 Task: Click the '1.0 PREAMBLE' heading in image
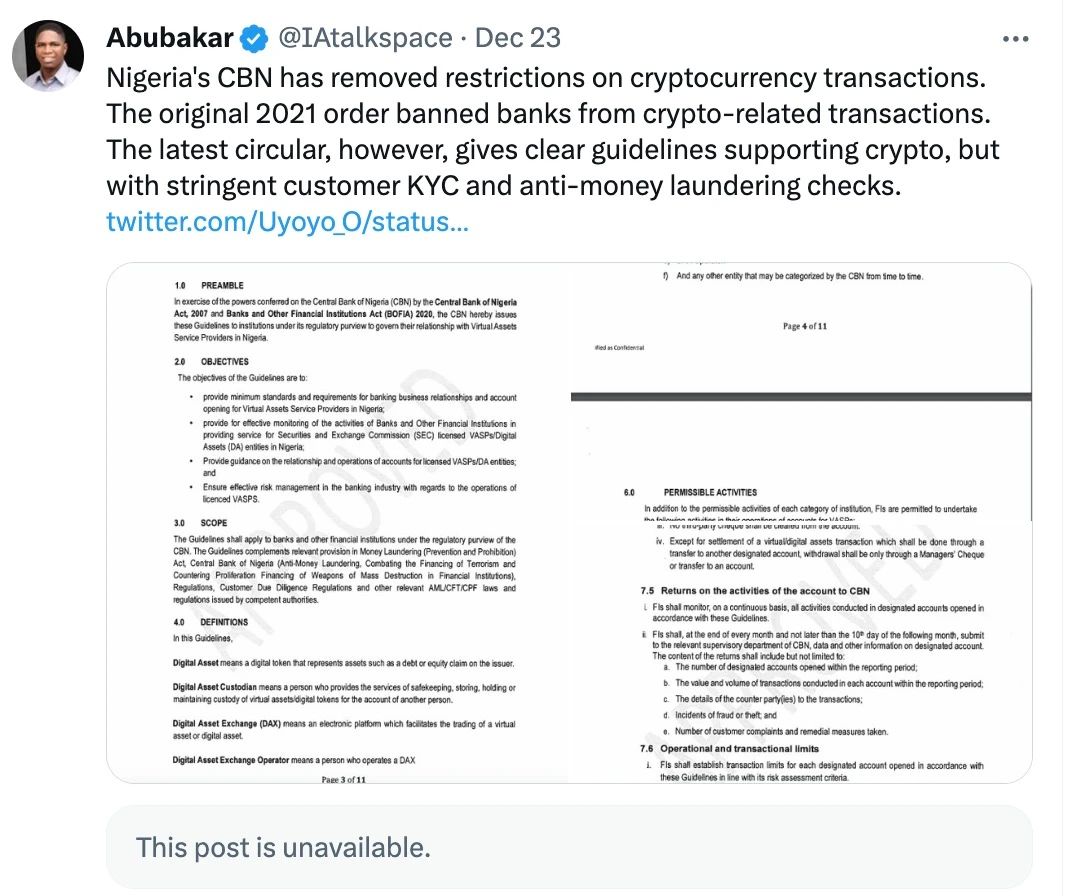coord(209,285)
